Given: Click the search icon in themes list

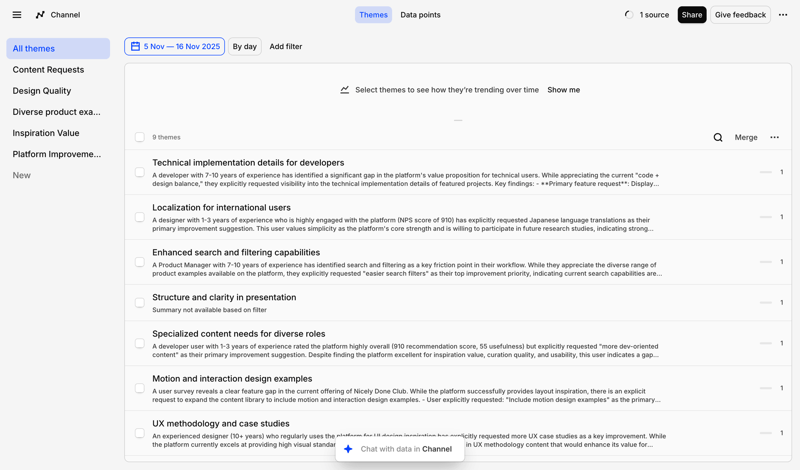Looking at the screenshot, I should click(x=718, y=137).
